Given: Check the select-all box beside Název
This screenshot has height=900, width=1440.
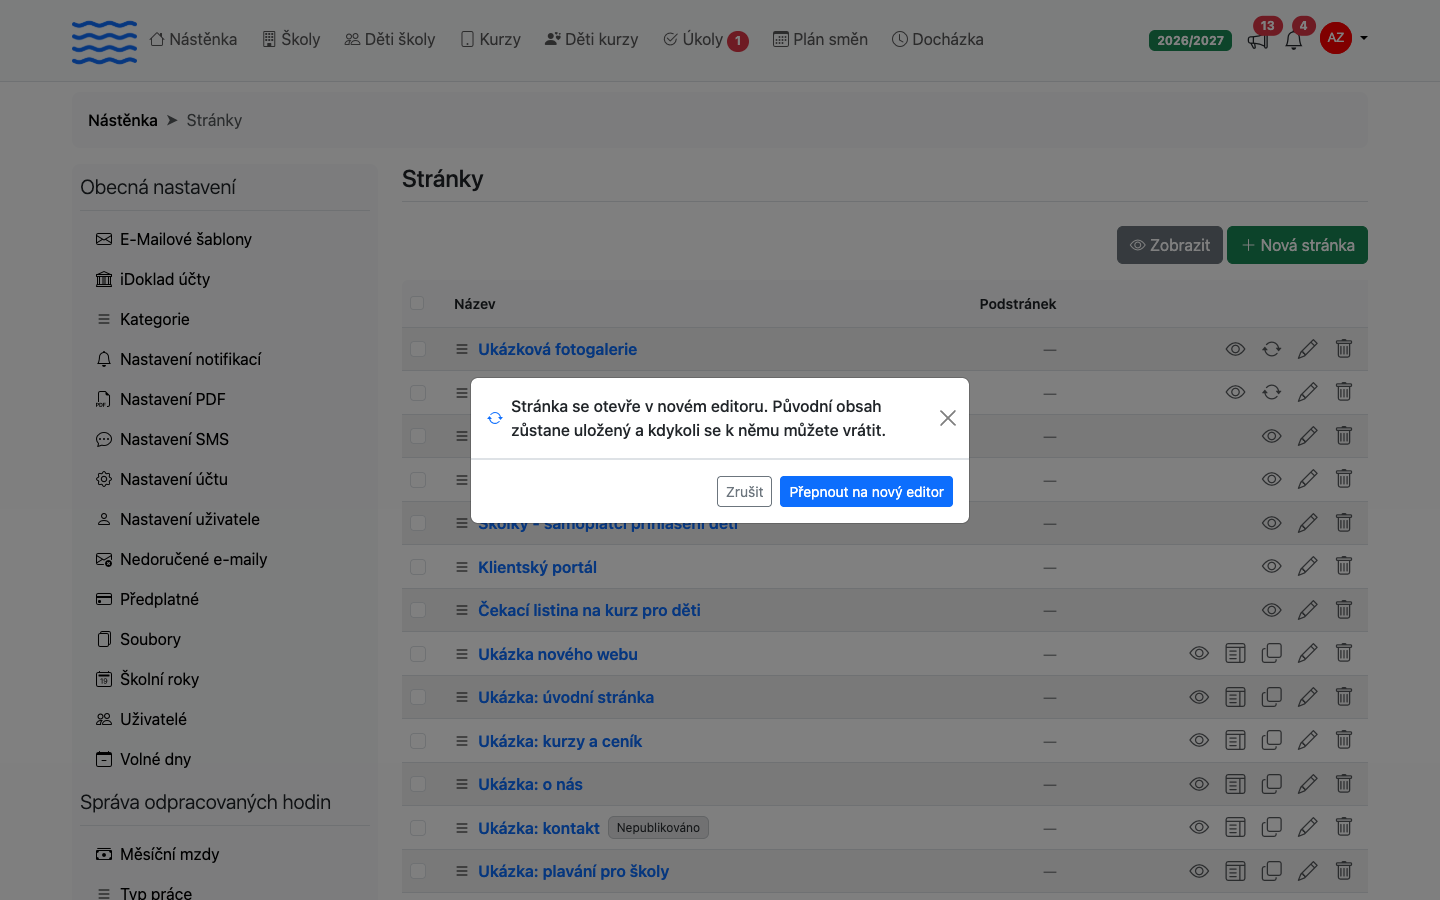Looking at the screenshot, I should (417, 303).
